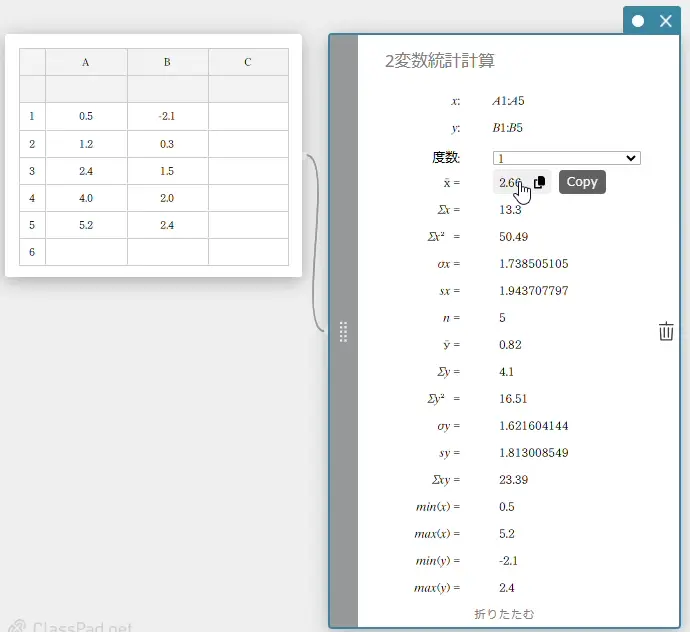Select row 1 header

(32, 116)
